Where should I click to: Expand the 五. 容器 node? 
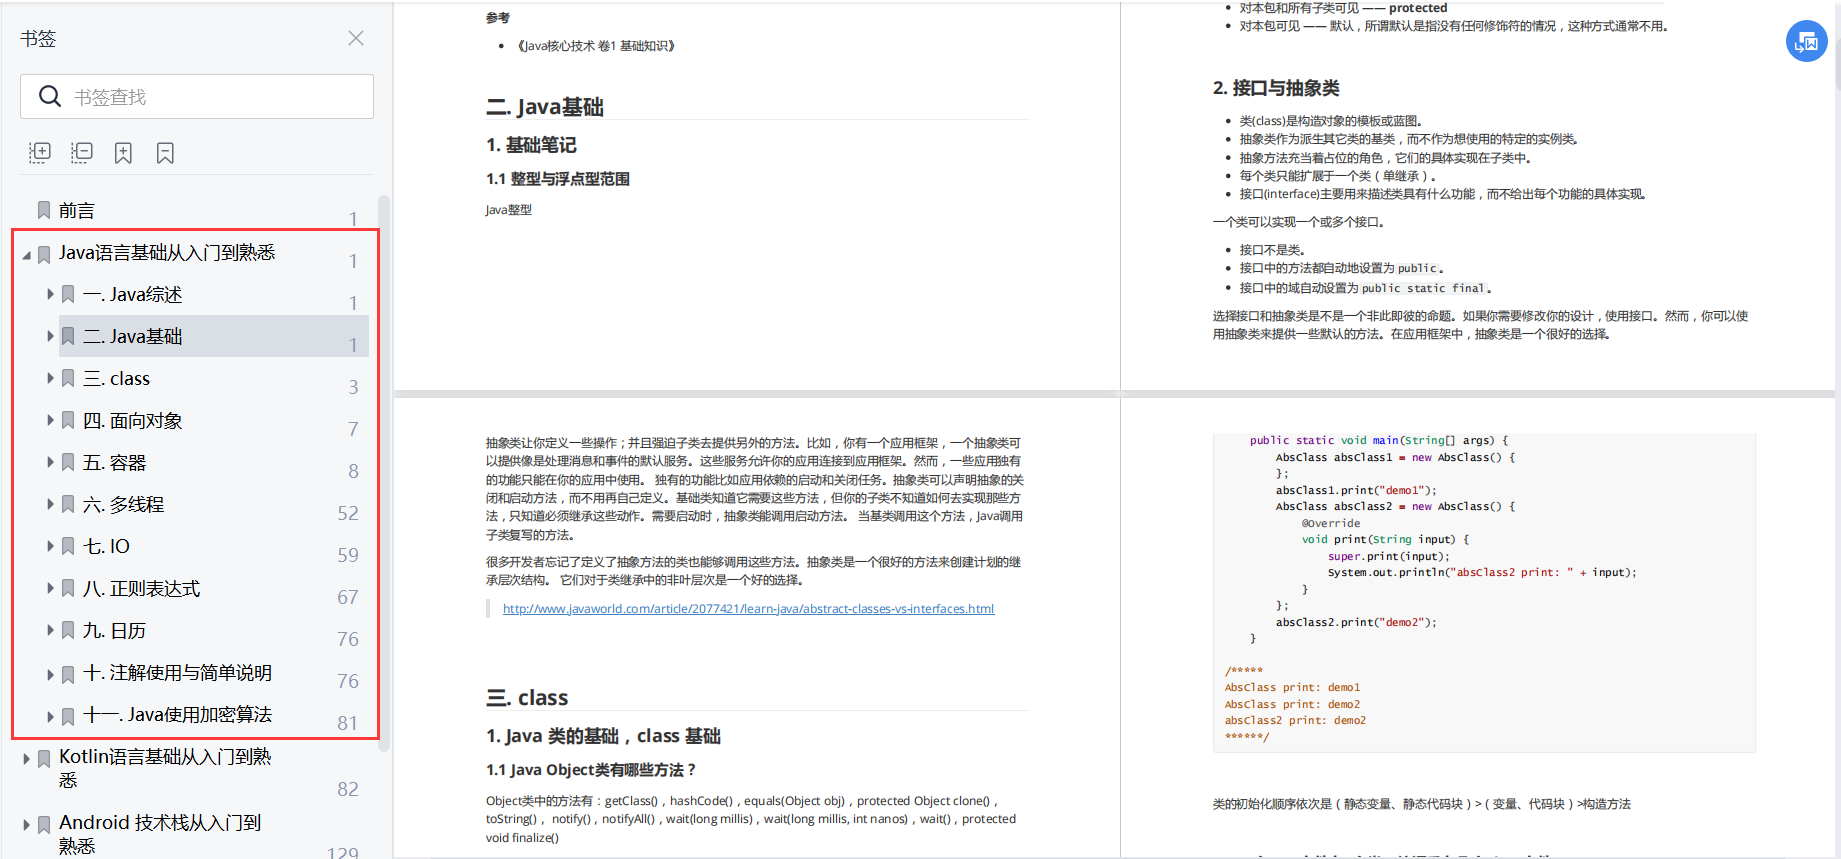point(50,463)
